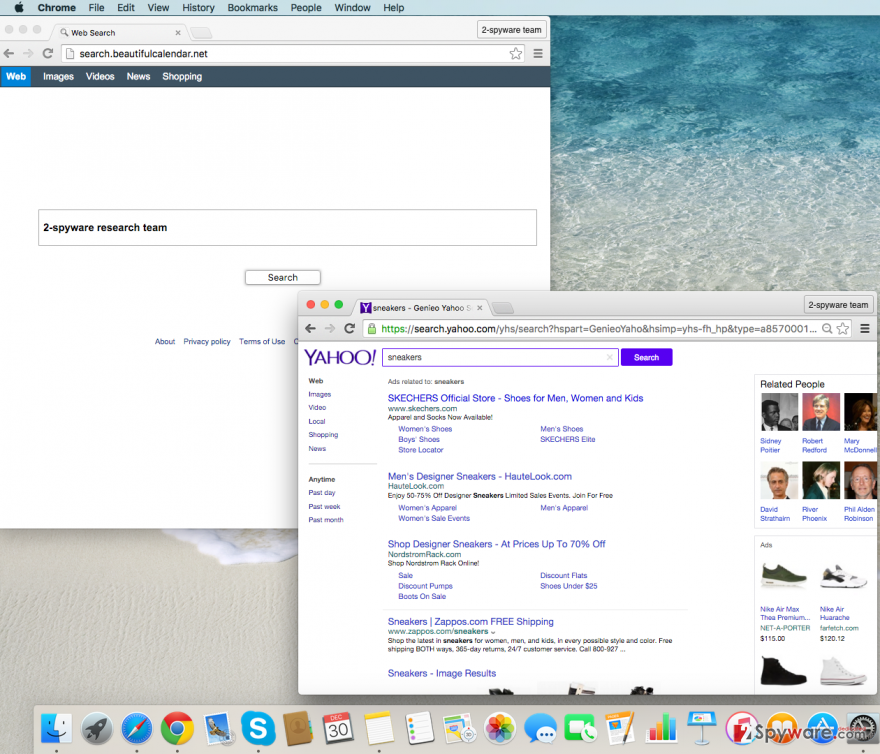The image size is (880, 754).
Task: Switch to Images on beautifulcalendar navbar
Action: [x=58, y=76]
